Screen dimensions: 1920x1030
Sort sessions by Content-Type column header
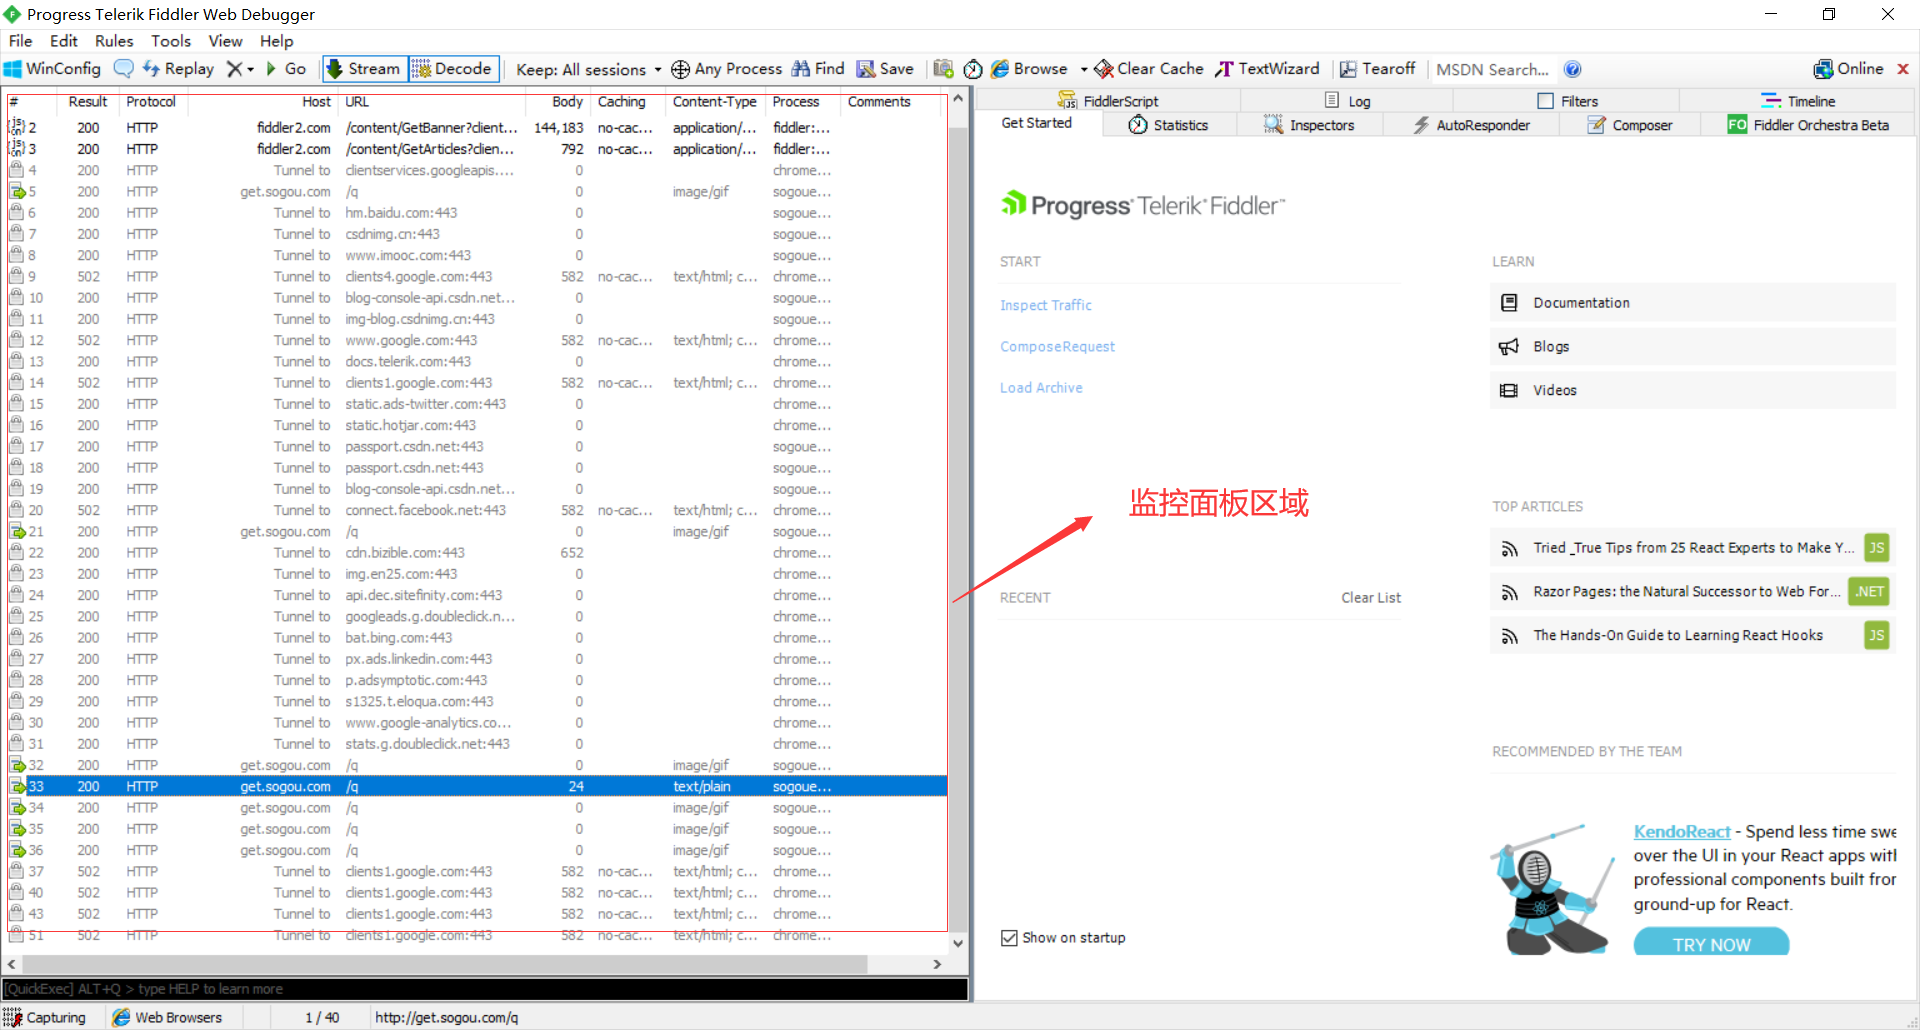(714, 101)
